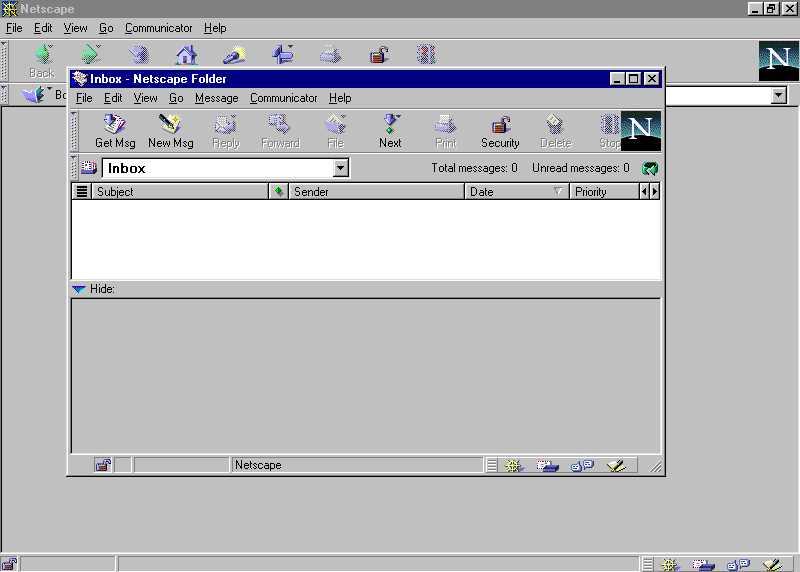Viewport: 800px width, 572px height.
Task: Click Get Msg to retrieve new mail
Action: 115,131
